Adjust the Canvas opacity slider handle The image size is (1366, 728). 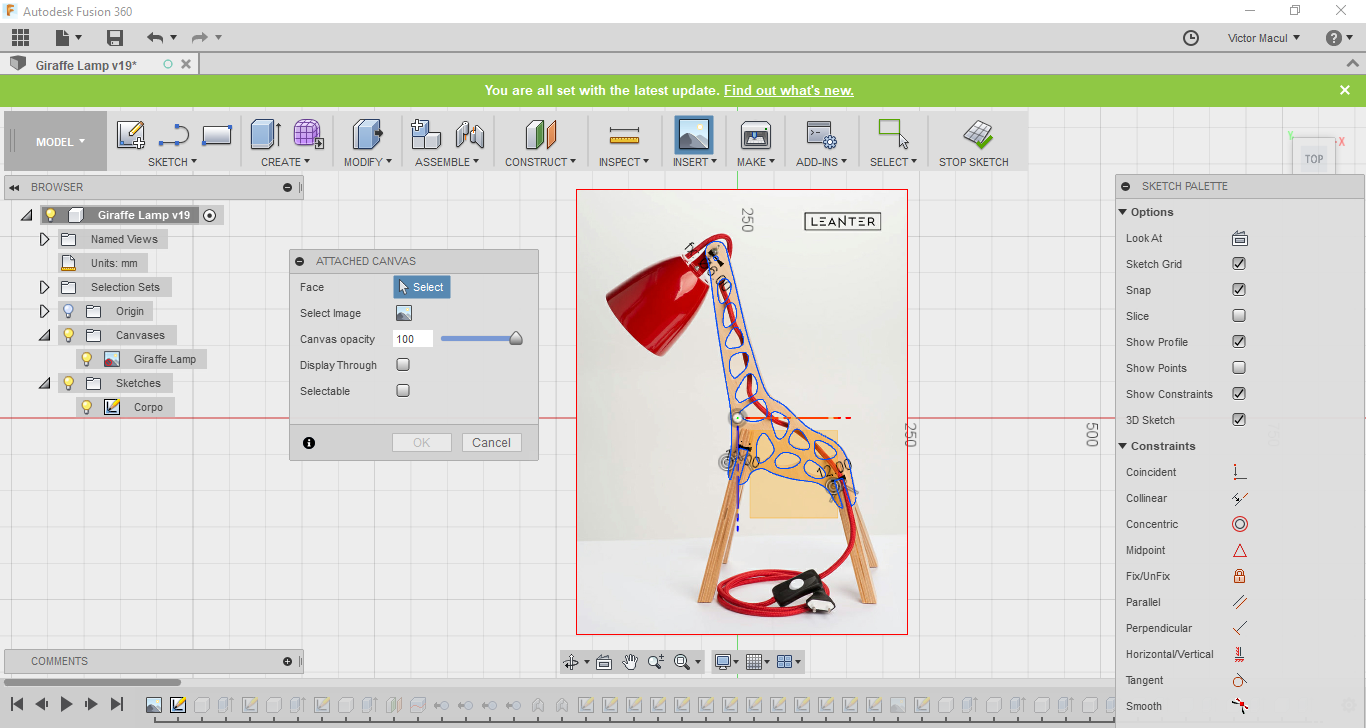coord(516,339)
